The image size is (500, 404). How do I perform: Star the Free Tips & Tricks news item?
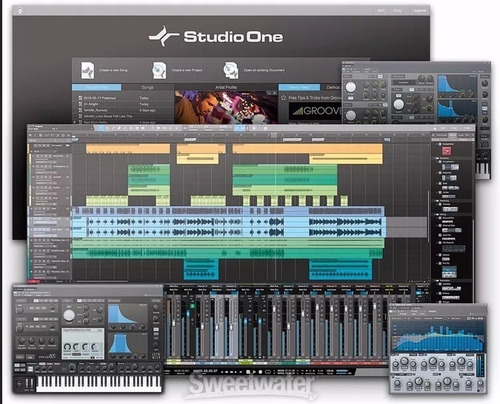click(x=283, y=98)
